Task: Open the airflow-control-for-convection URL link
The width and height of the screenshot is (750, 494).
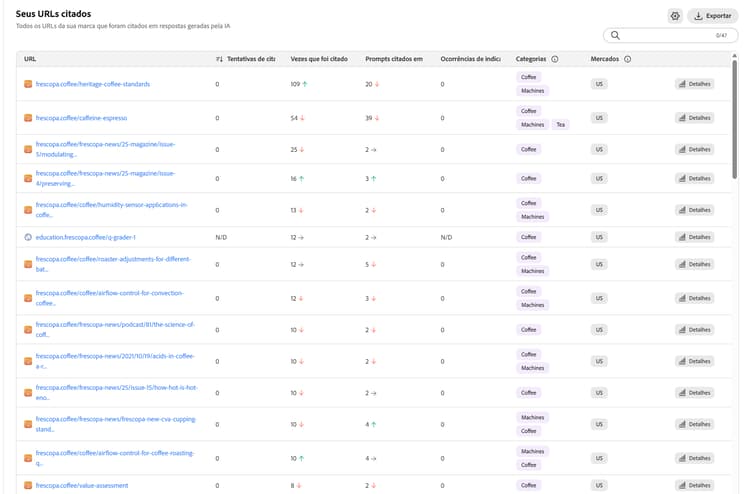Action: (x=110, y=298)
